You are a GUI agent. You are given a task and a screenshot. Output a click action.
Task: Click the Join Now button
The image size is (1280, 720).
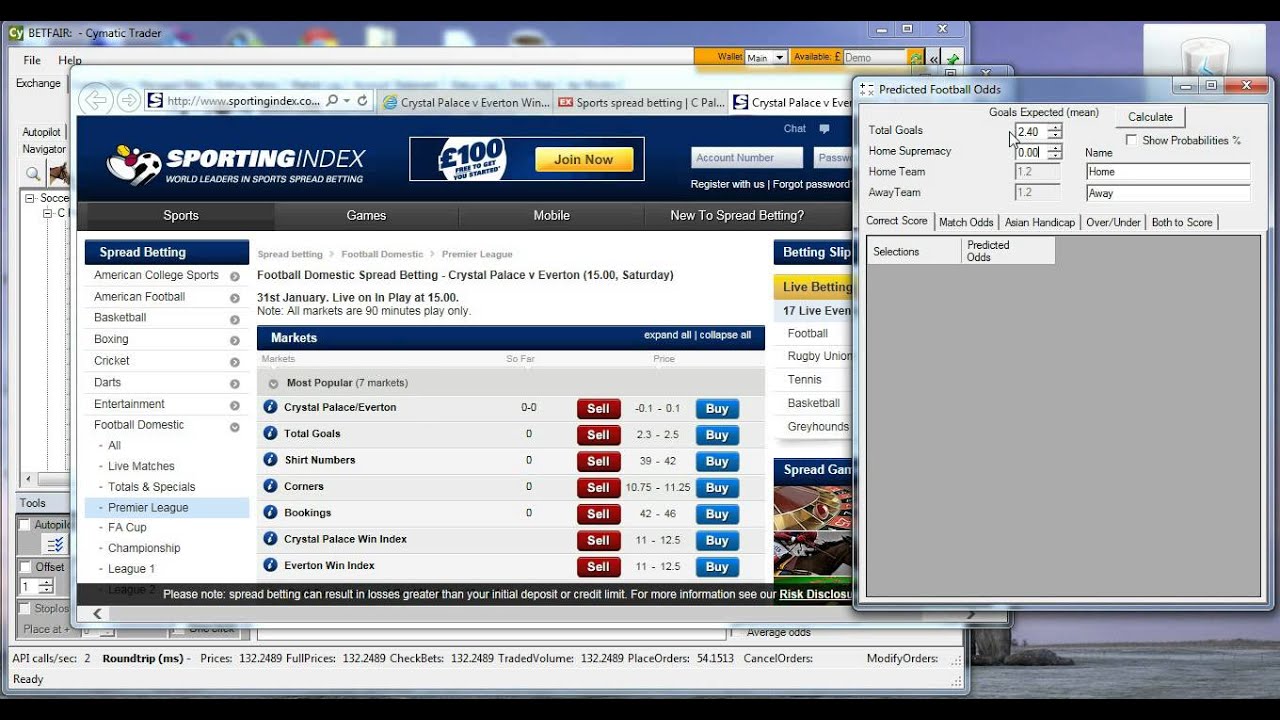[584, 159]
